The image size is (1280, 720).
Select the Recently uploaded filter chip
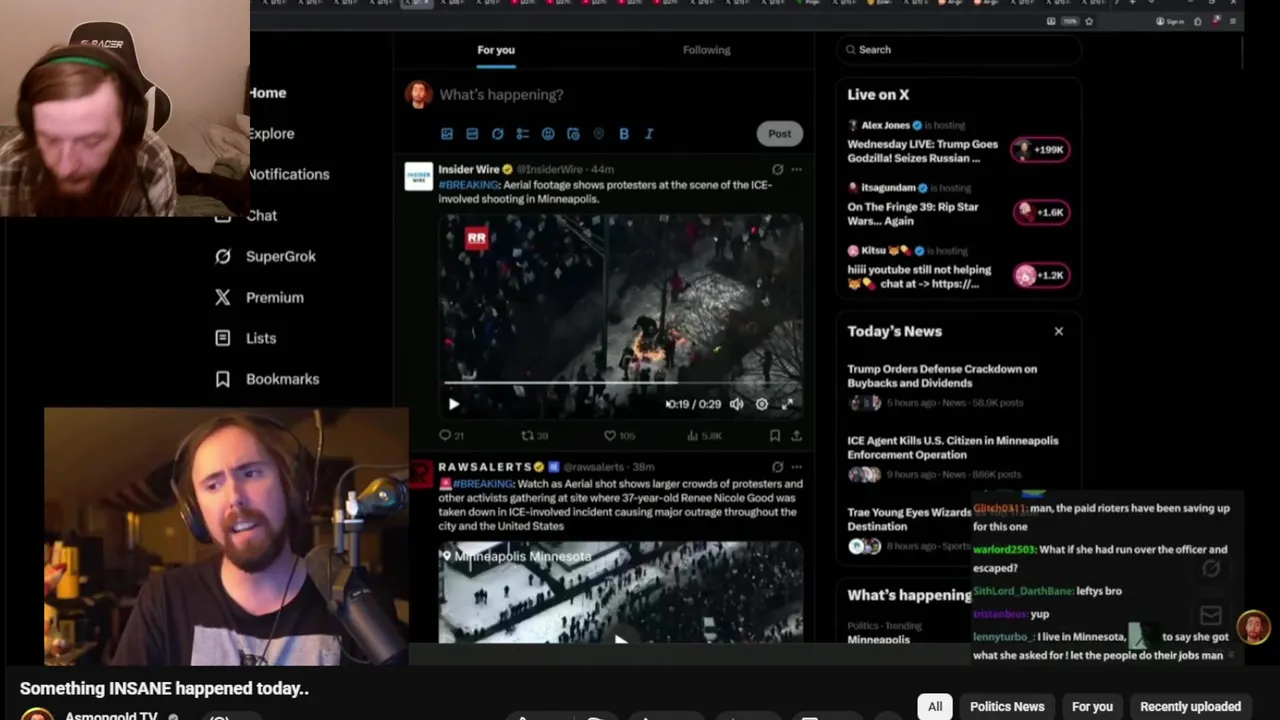(x=1190, y=706)
